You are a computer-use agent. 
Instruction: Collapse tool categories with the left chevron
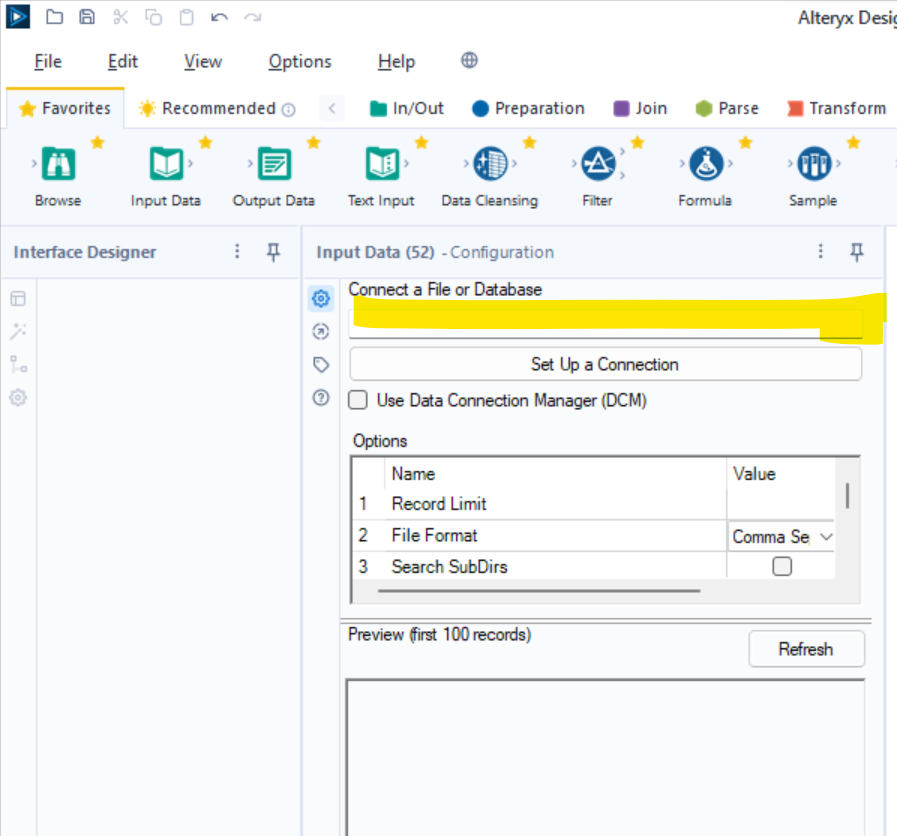[332, 108]
